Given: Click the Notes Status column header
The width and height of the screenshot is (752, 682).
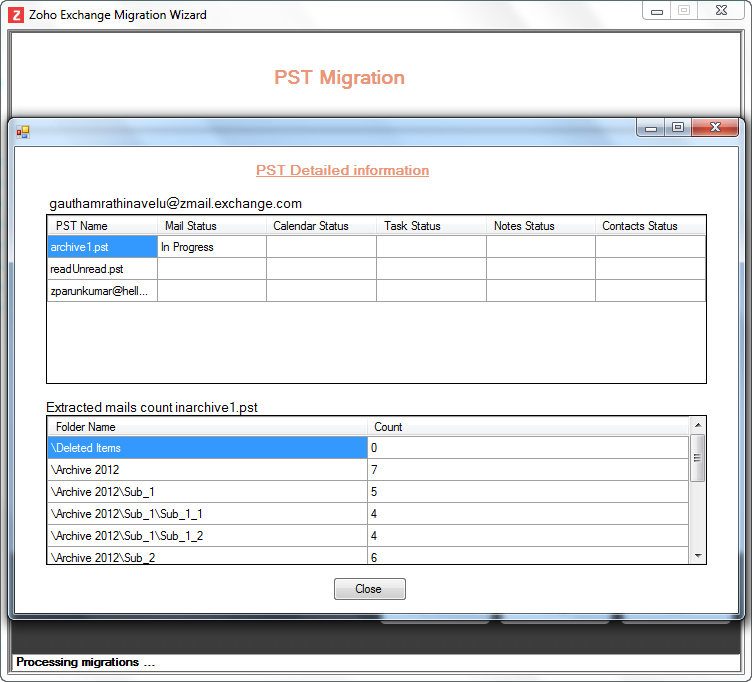Looking at the screenshot, I should pos(541,226).
